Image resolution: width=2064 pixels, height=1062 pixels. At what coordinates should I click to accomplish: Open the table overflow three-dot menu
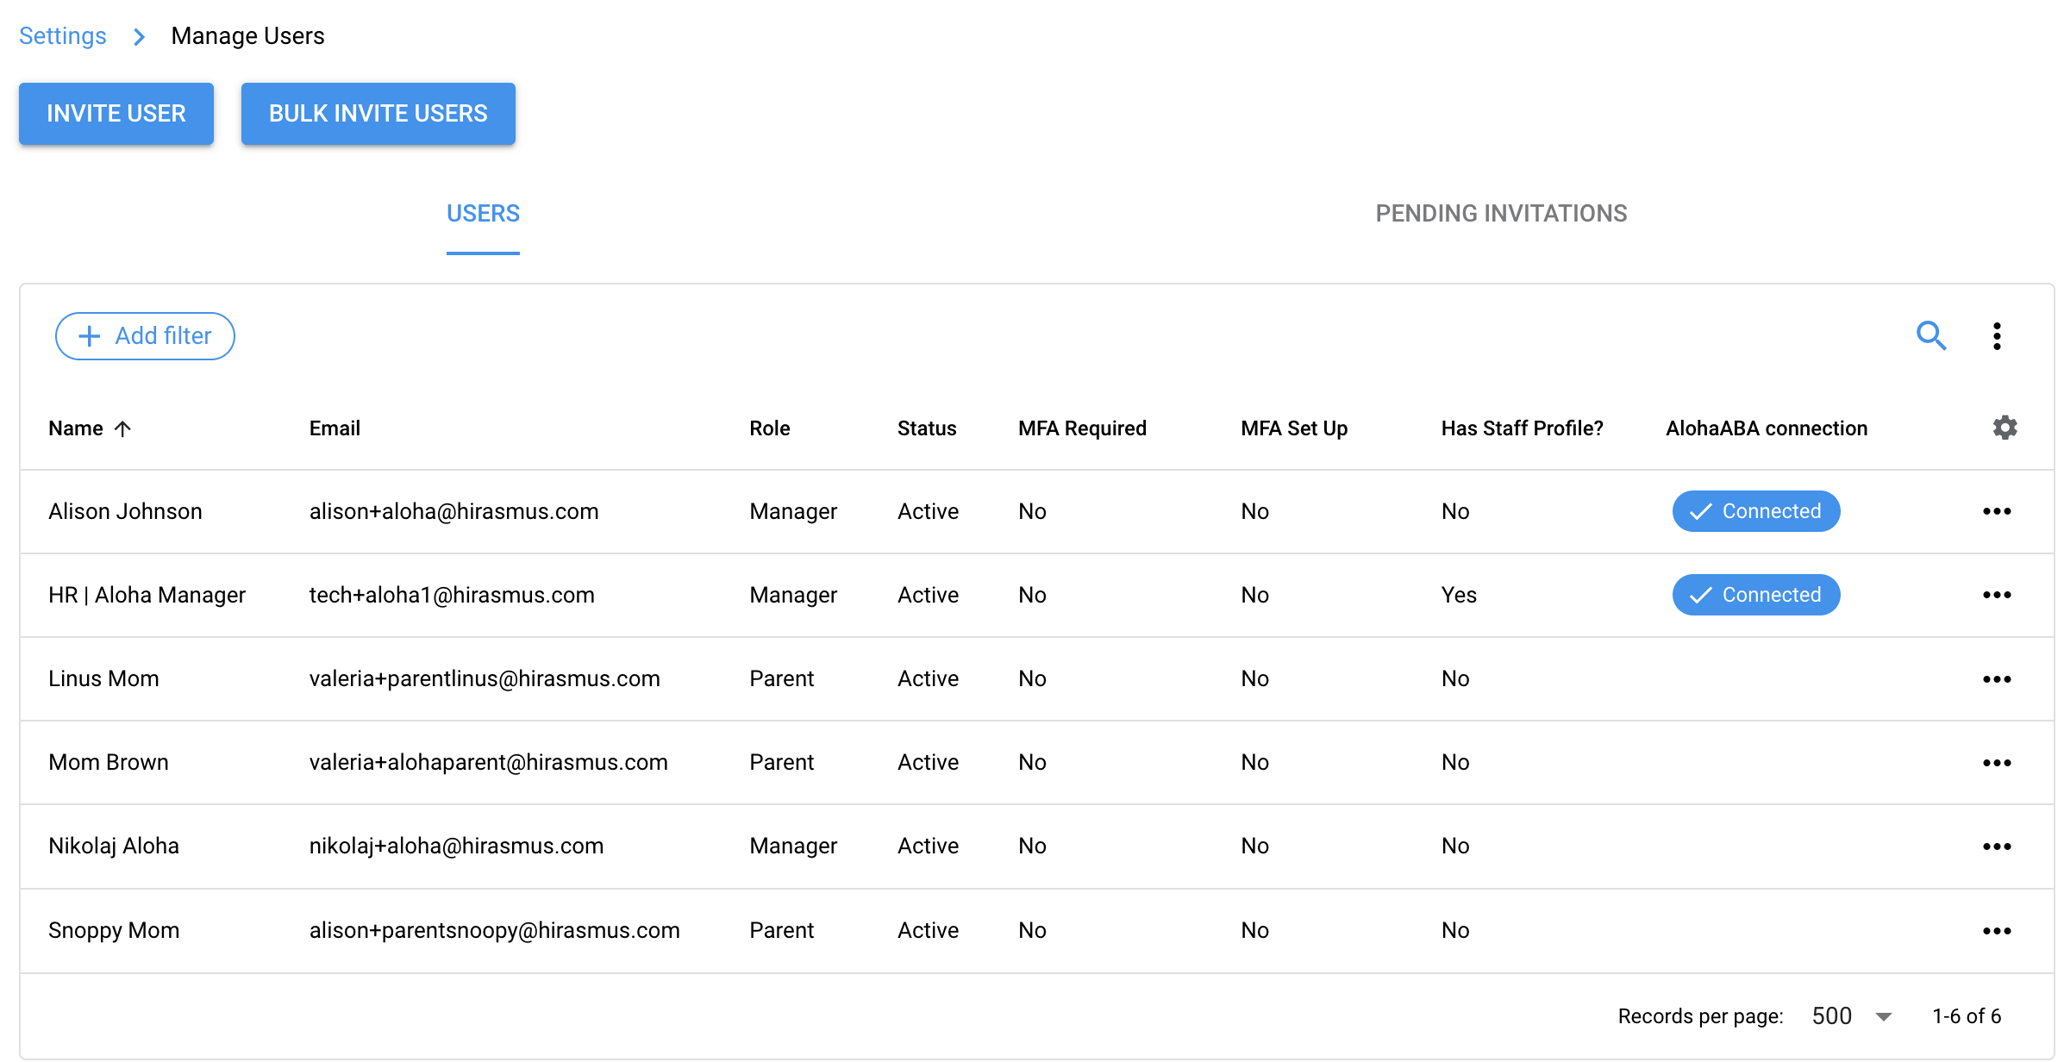[x=1997, y=336]
